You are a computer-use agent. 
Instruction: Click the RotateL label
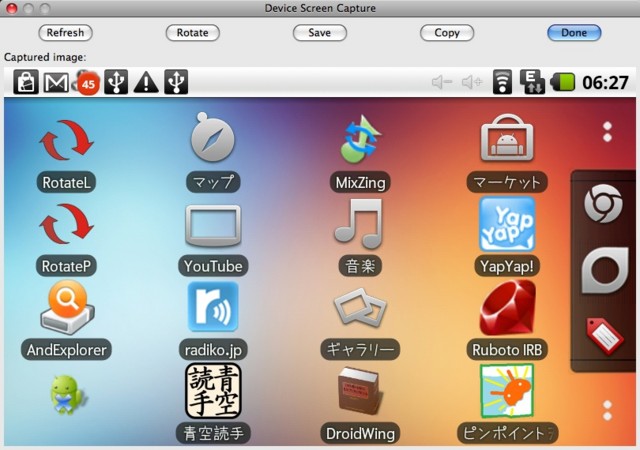(67, 183)
